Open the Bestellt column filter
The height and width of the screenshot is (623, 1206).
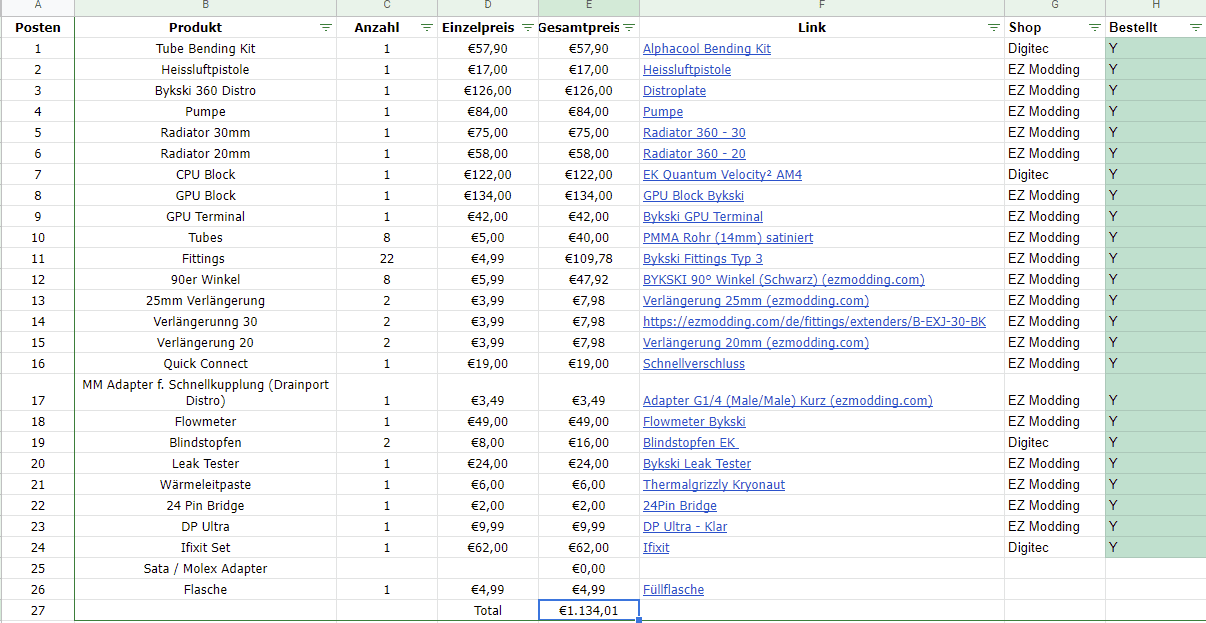click(1196, 28)
